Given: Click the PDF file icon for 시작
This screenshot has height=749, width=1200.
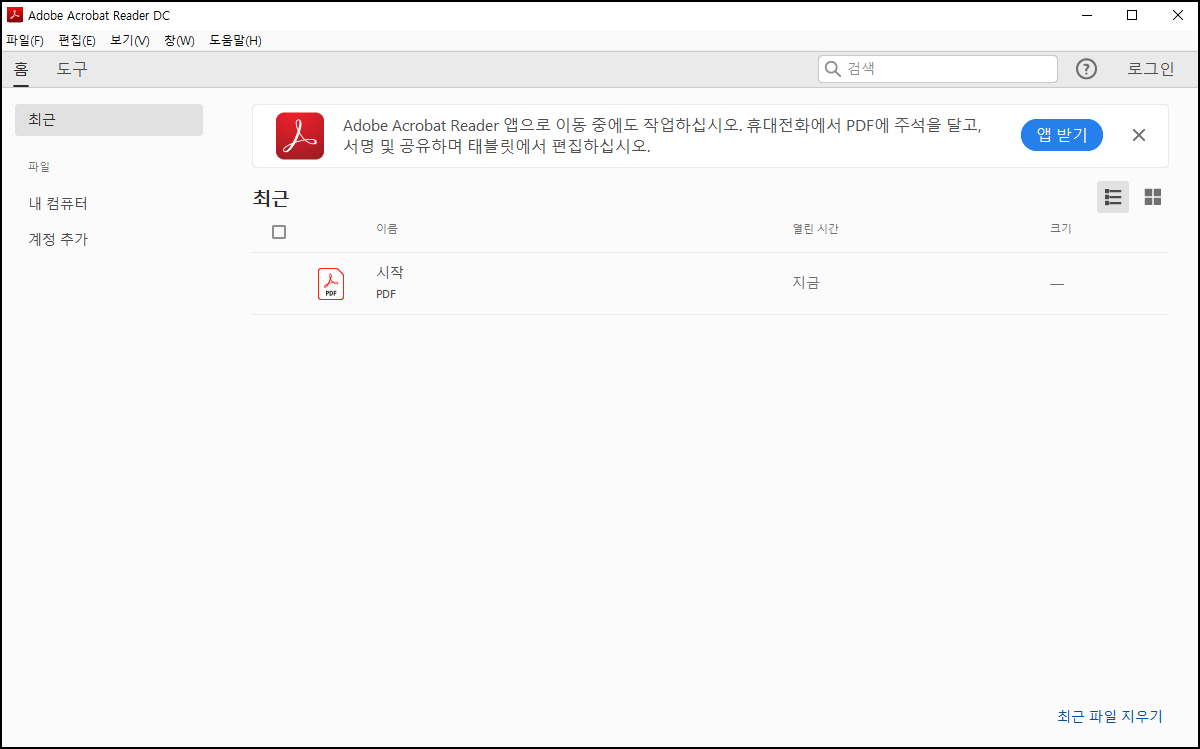Looking at the screenshot, I should pos(331,284).
